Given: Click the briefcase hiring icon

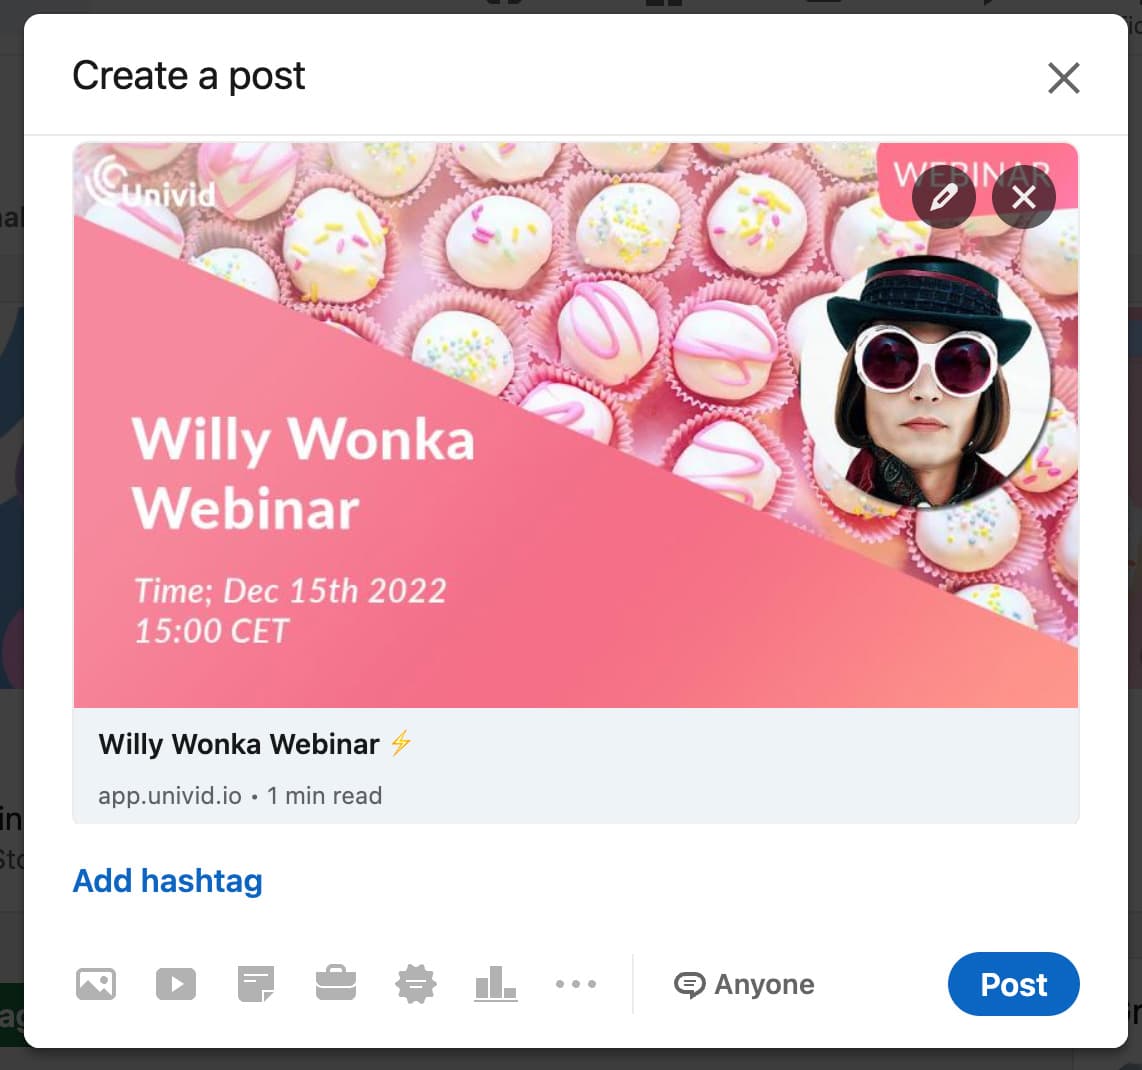Looking at the screenshot, I should 336,983.
